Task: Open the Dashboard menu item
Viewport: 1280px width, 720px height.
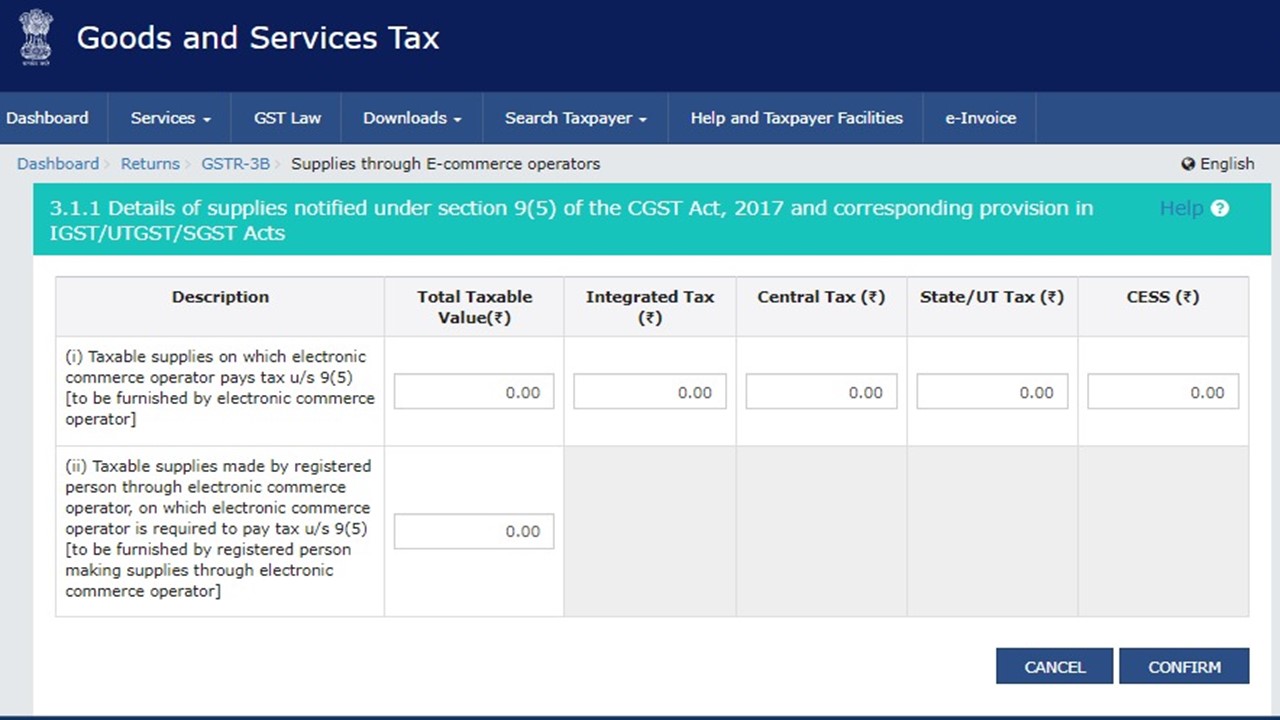Action: [x=47, y=118]
